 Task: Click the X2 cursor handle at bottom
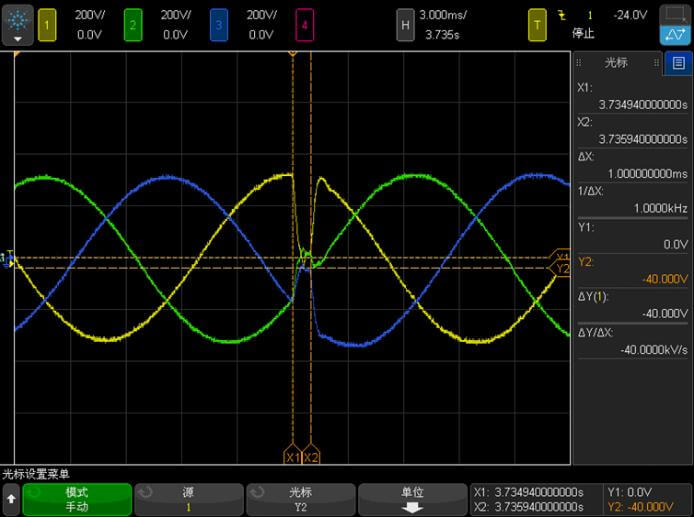tap(311, 454)
